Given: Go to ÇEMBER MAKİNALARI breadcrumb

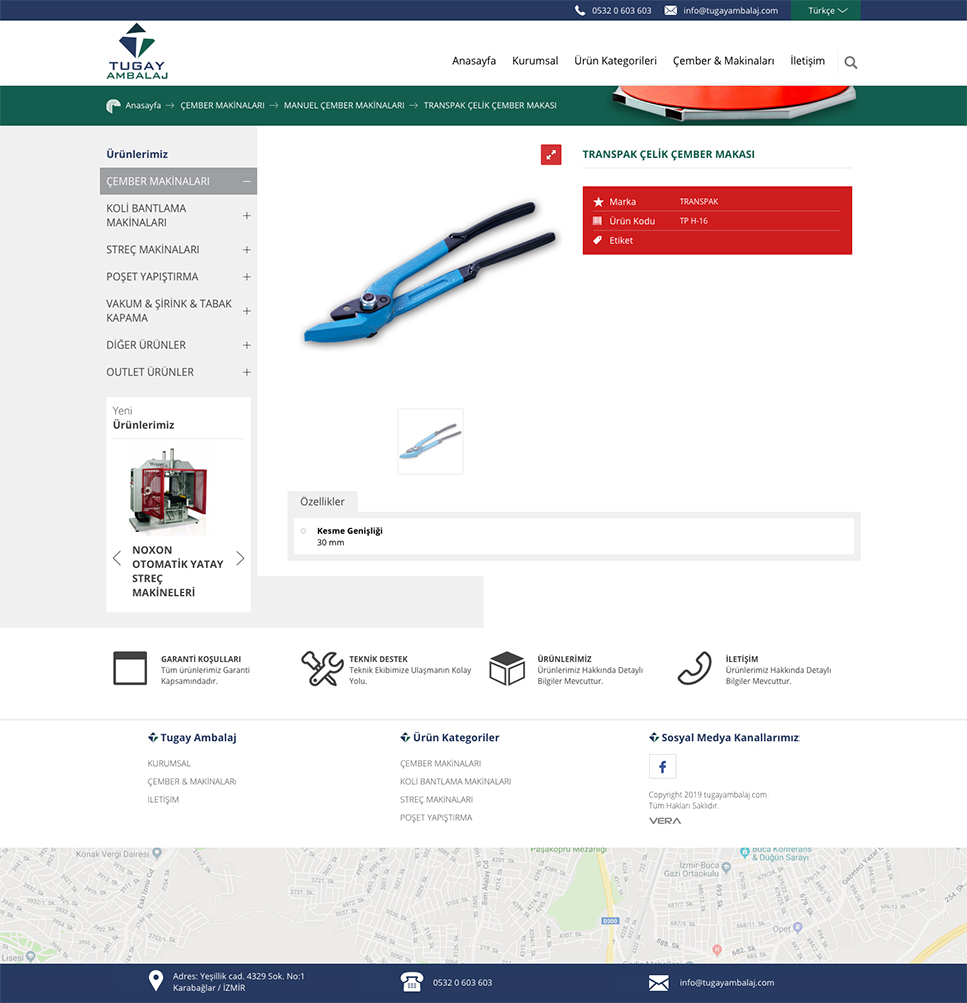Looking at the screenshot, I should tap(223, 106).
